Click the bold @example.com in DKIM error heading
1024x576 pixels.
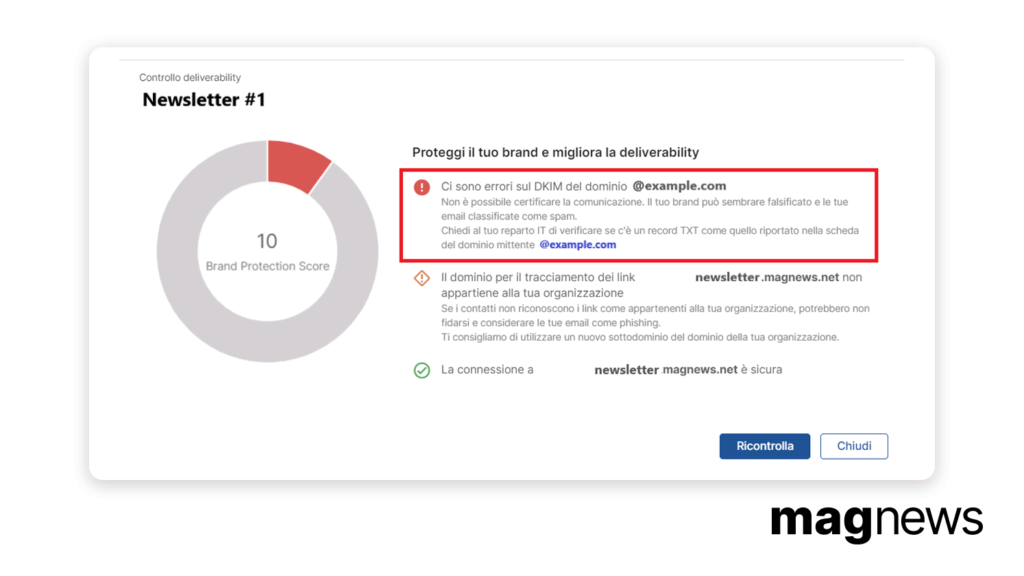pos(679,186)
